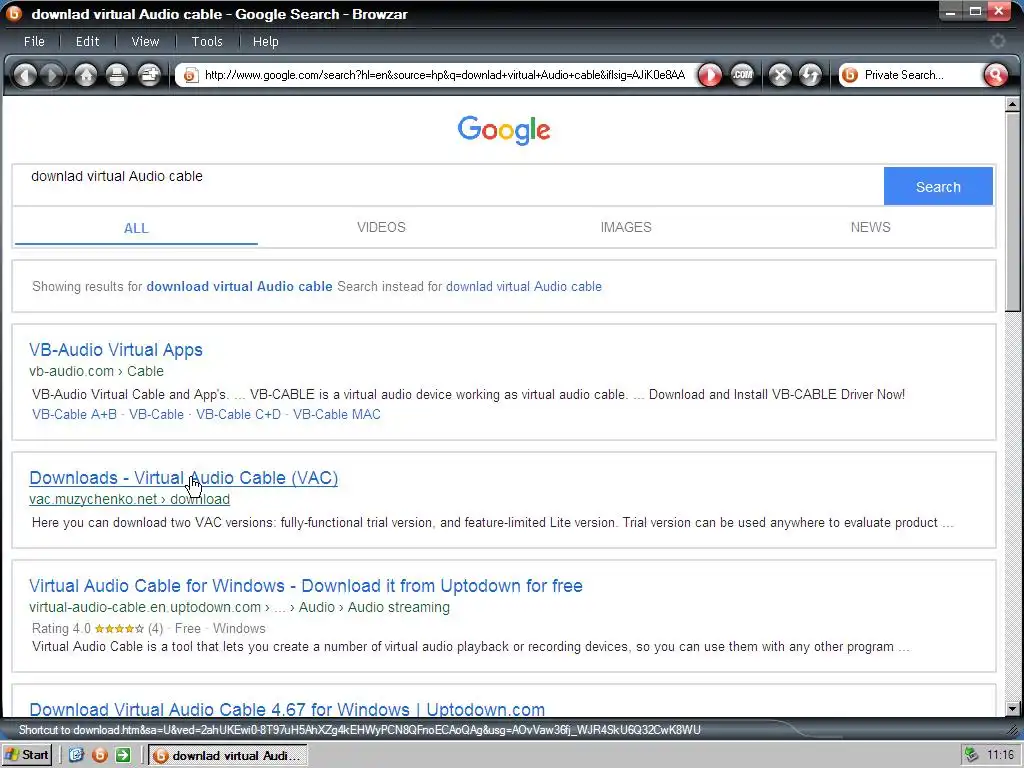Follow the corrected download virtual Audio cable link
The image size is (1024, 768).
(239, 286)
